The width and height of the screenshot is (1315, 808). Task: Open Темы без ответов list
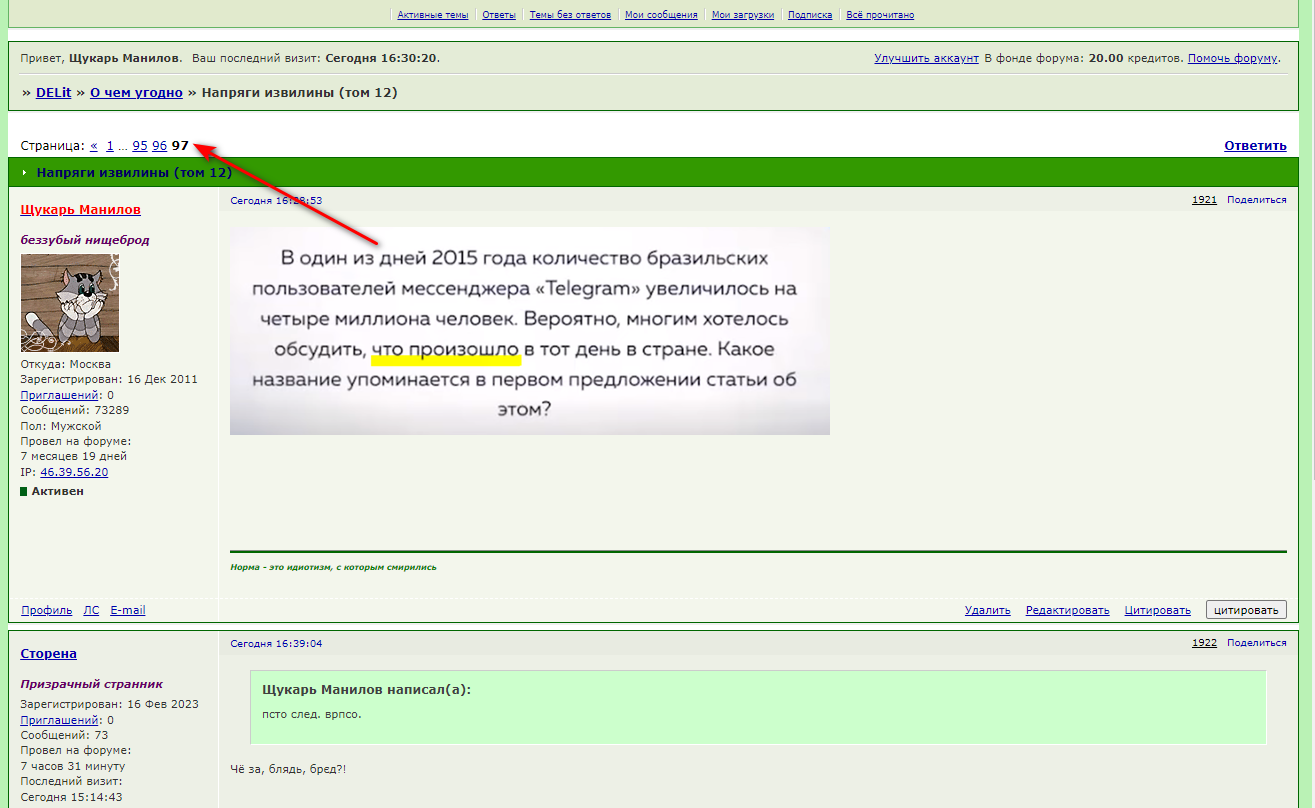click(x=570, y=15)
